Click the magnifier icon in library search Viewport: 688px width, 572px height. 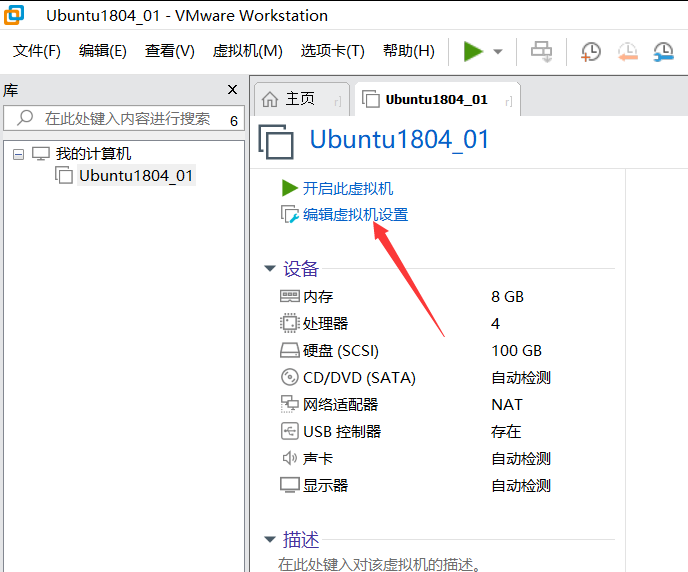(x=25, y=118)
